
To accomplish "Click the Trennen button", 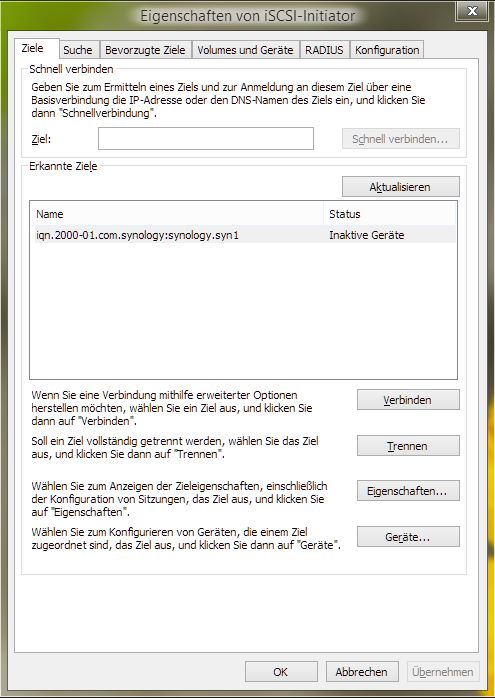I will pos(408,446).
